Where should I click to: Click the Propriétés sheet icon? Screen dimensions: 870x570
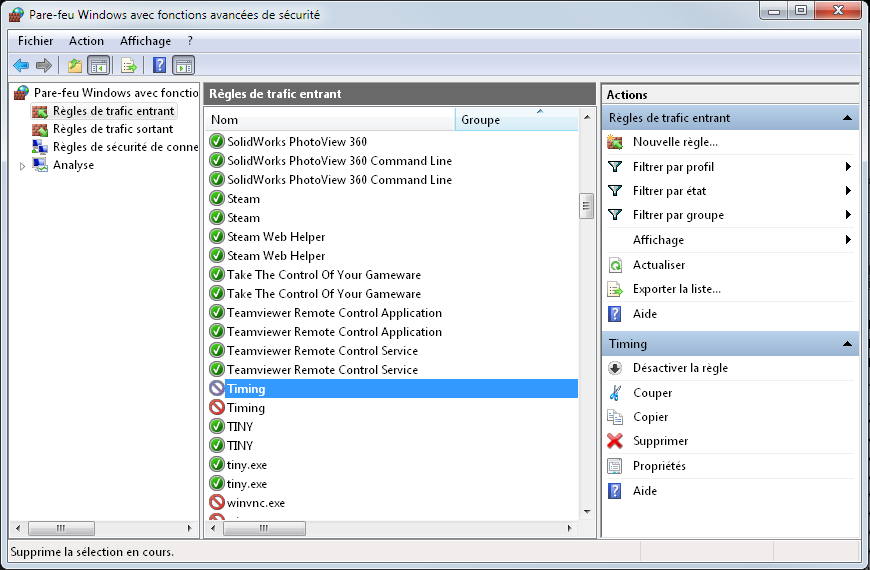[x=615, y=466]
